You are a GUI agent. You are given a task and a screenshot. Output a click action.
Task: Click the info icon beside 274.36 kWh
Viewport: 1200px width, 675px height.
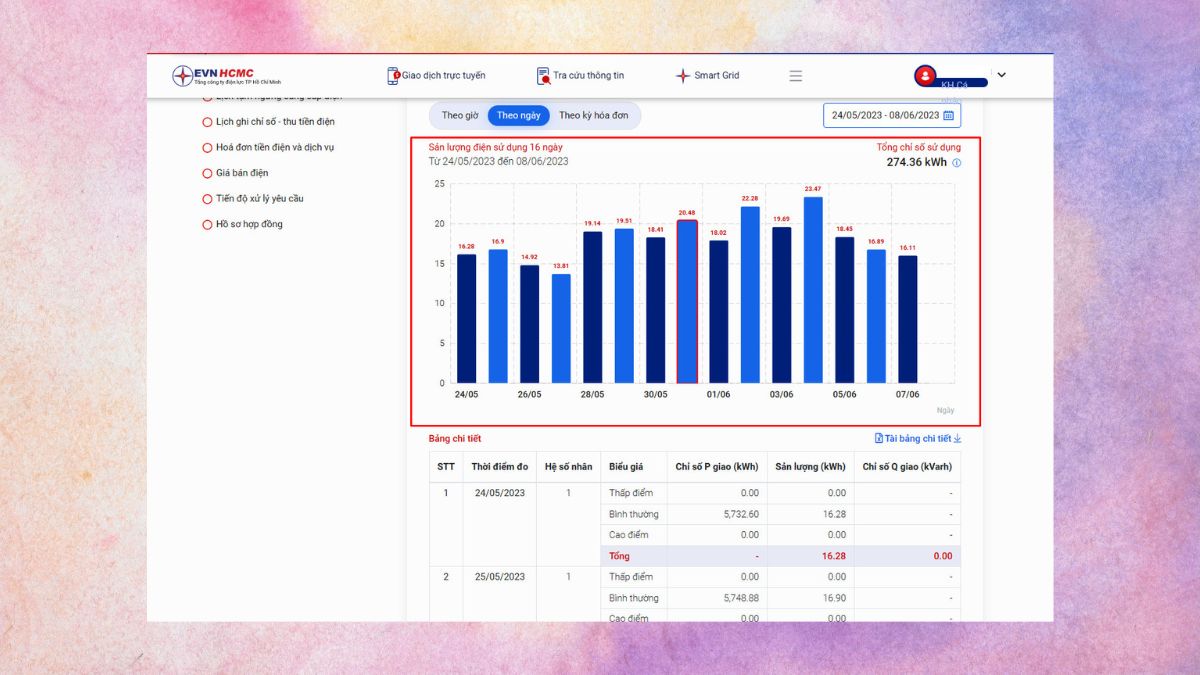pyautogui.click(x=956, y=162)
